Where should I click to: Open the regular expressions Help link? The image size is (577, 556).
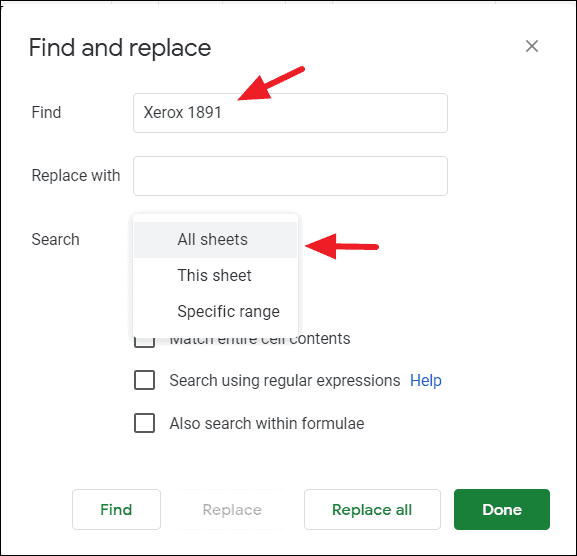click(x=426, y=380)
